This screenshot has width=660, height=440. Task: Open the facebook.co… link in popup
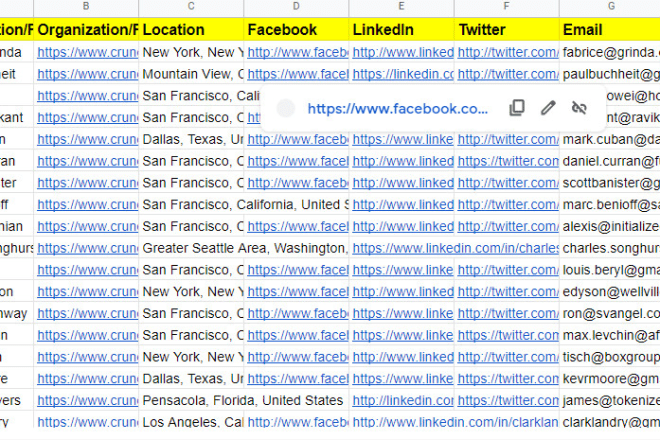pyautogui.click(x=397, y=109)
